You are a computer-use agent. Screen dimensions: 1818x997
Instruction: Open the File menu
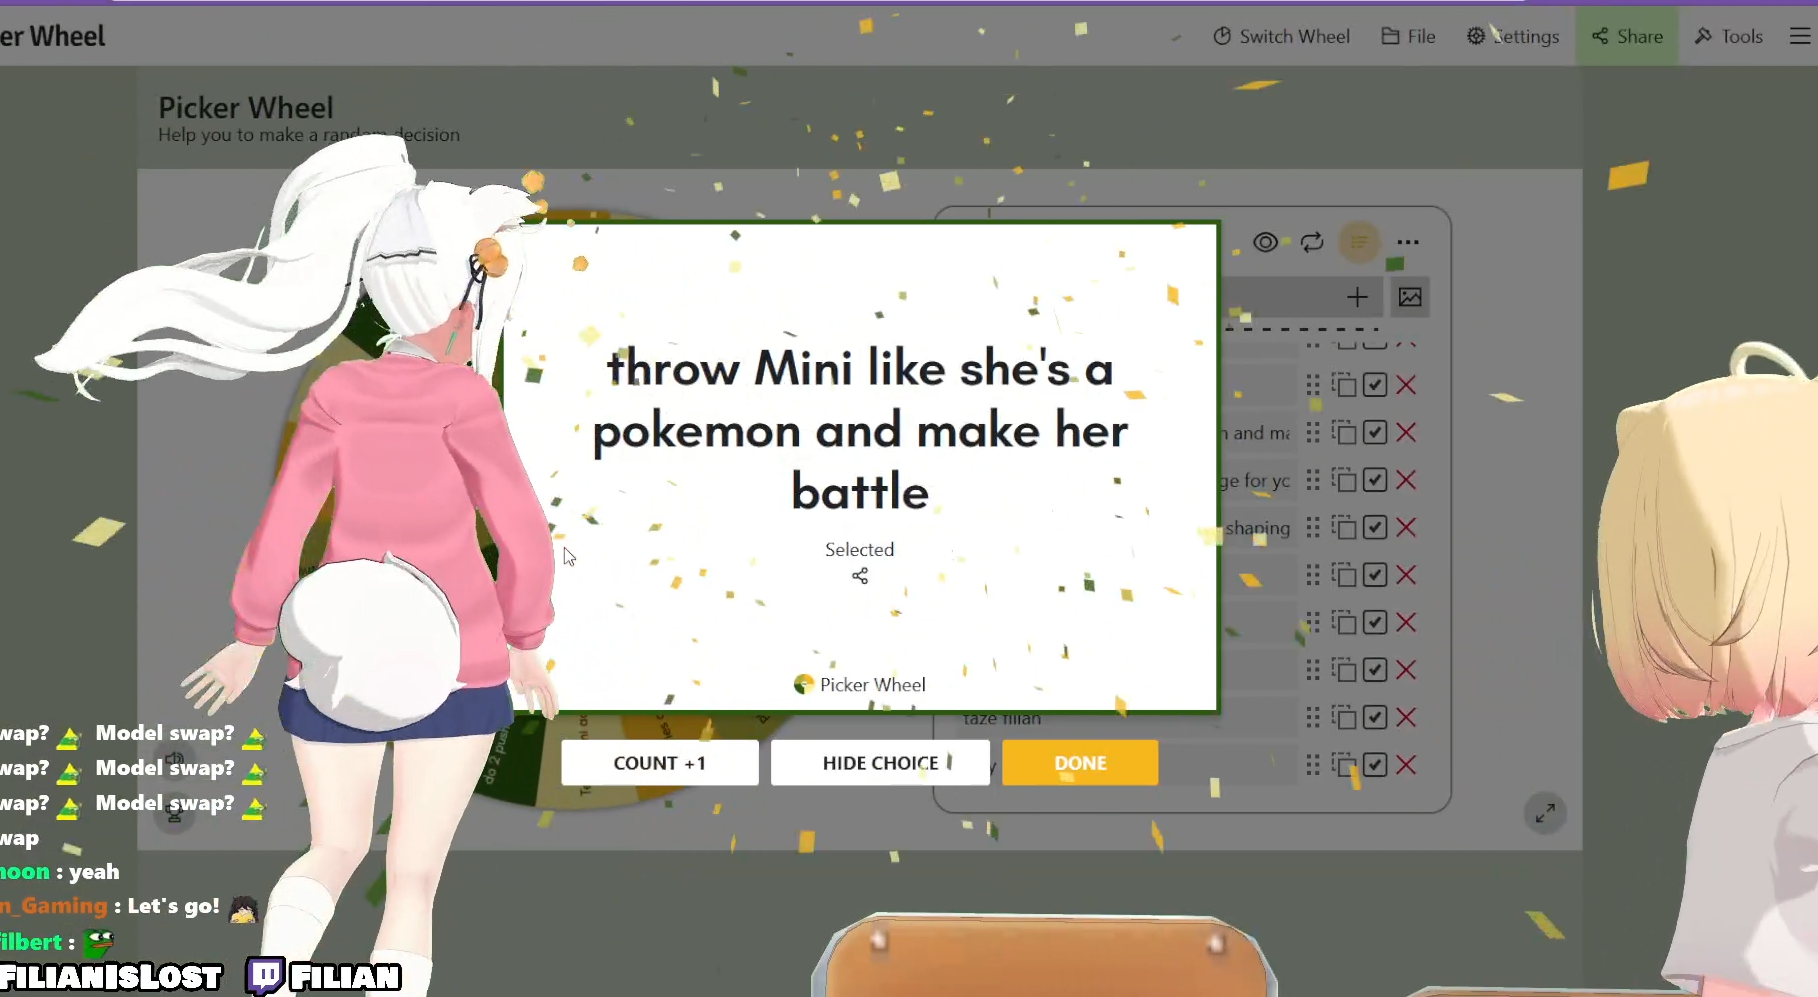coord(1408,36)
